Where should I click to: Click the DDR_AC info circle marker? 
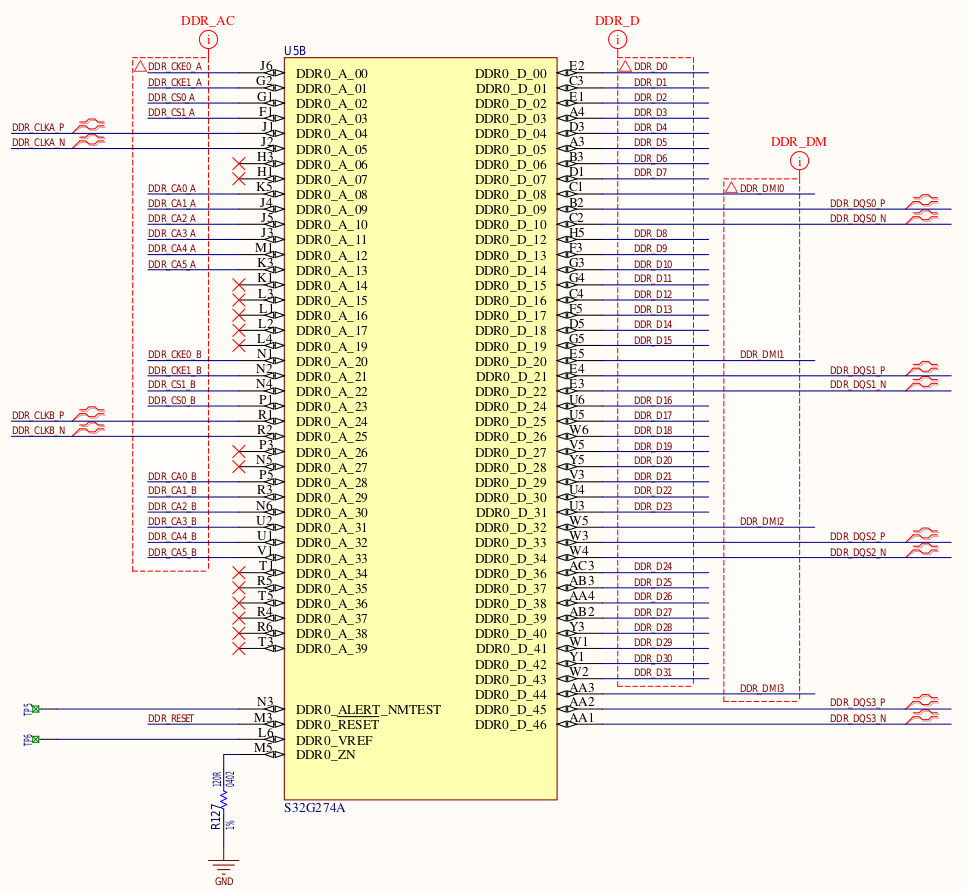pyautogui.click(x=208, y=40)
